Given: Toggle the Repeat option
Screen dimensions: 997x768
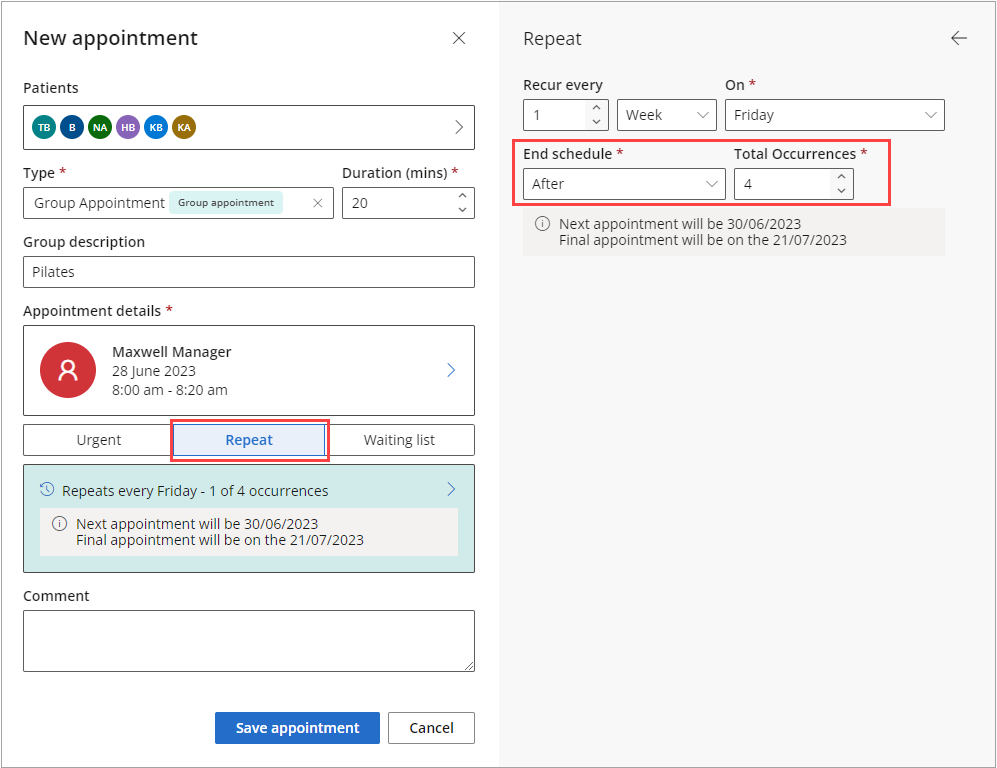Looking at the screenshot, I should (x=249, y=440).
